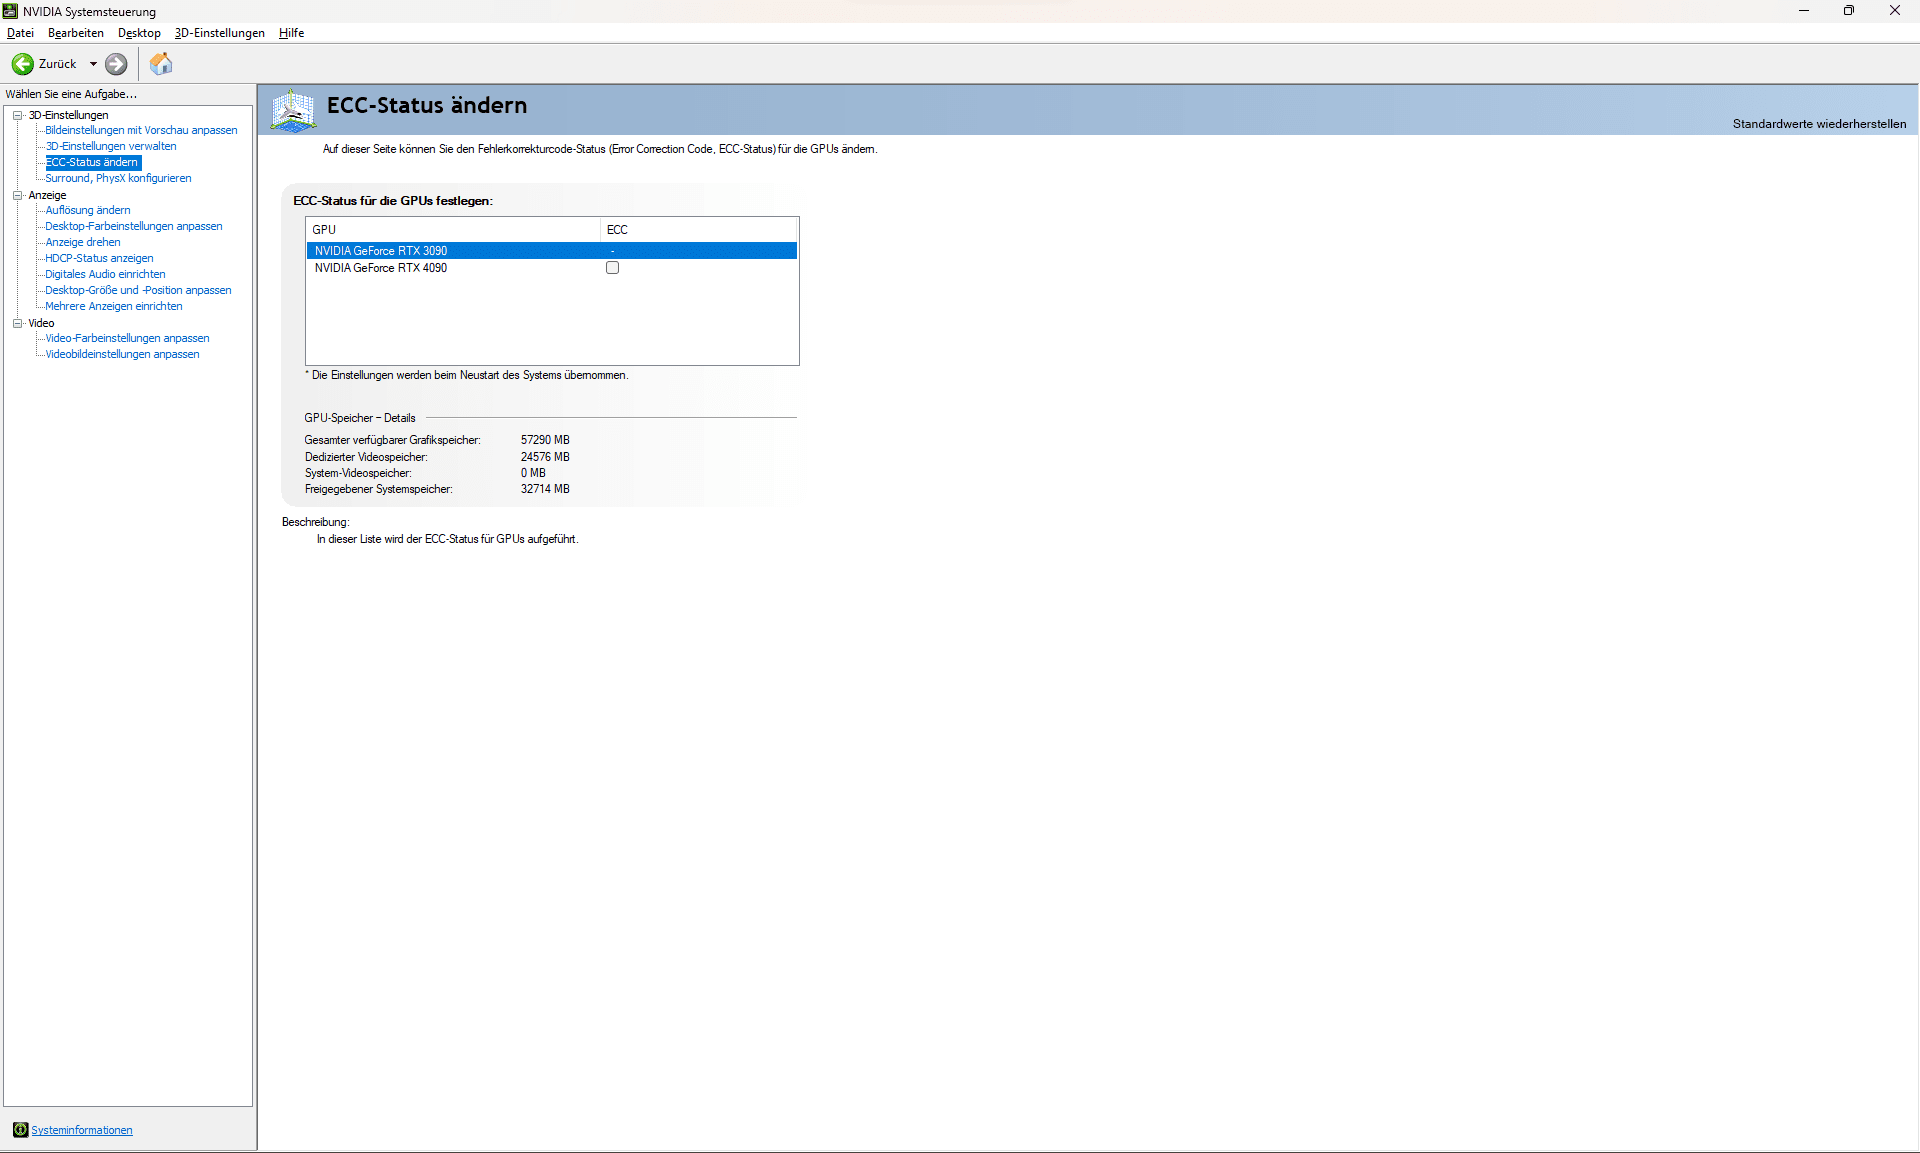Collapse the Anzeige tree node
The width and height of the screenshot is (1920, 1153).
pyautogui.click(x=18, y=195)
